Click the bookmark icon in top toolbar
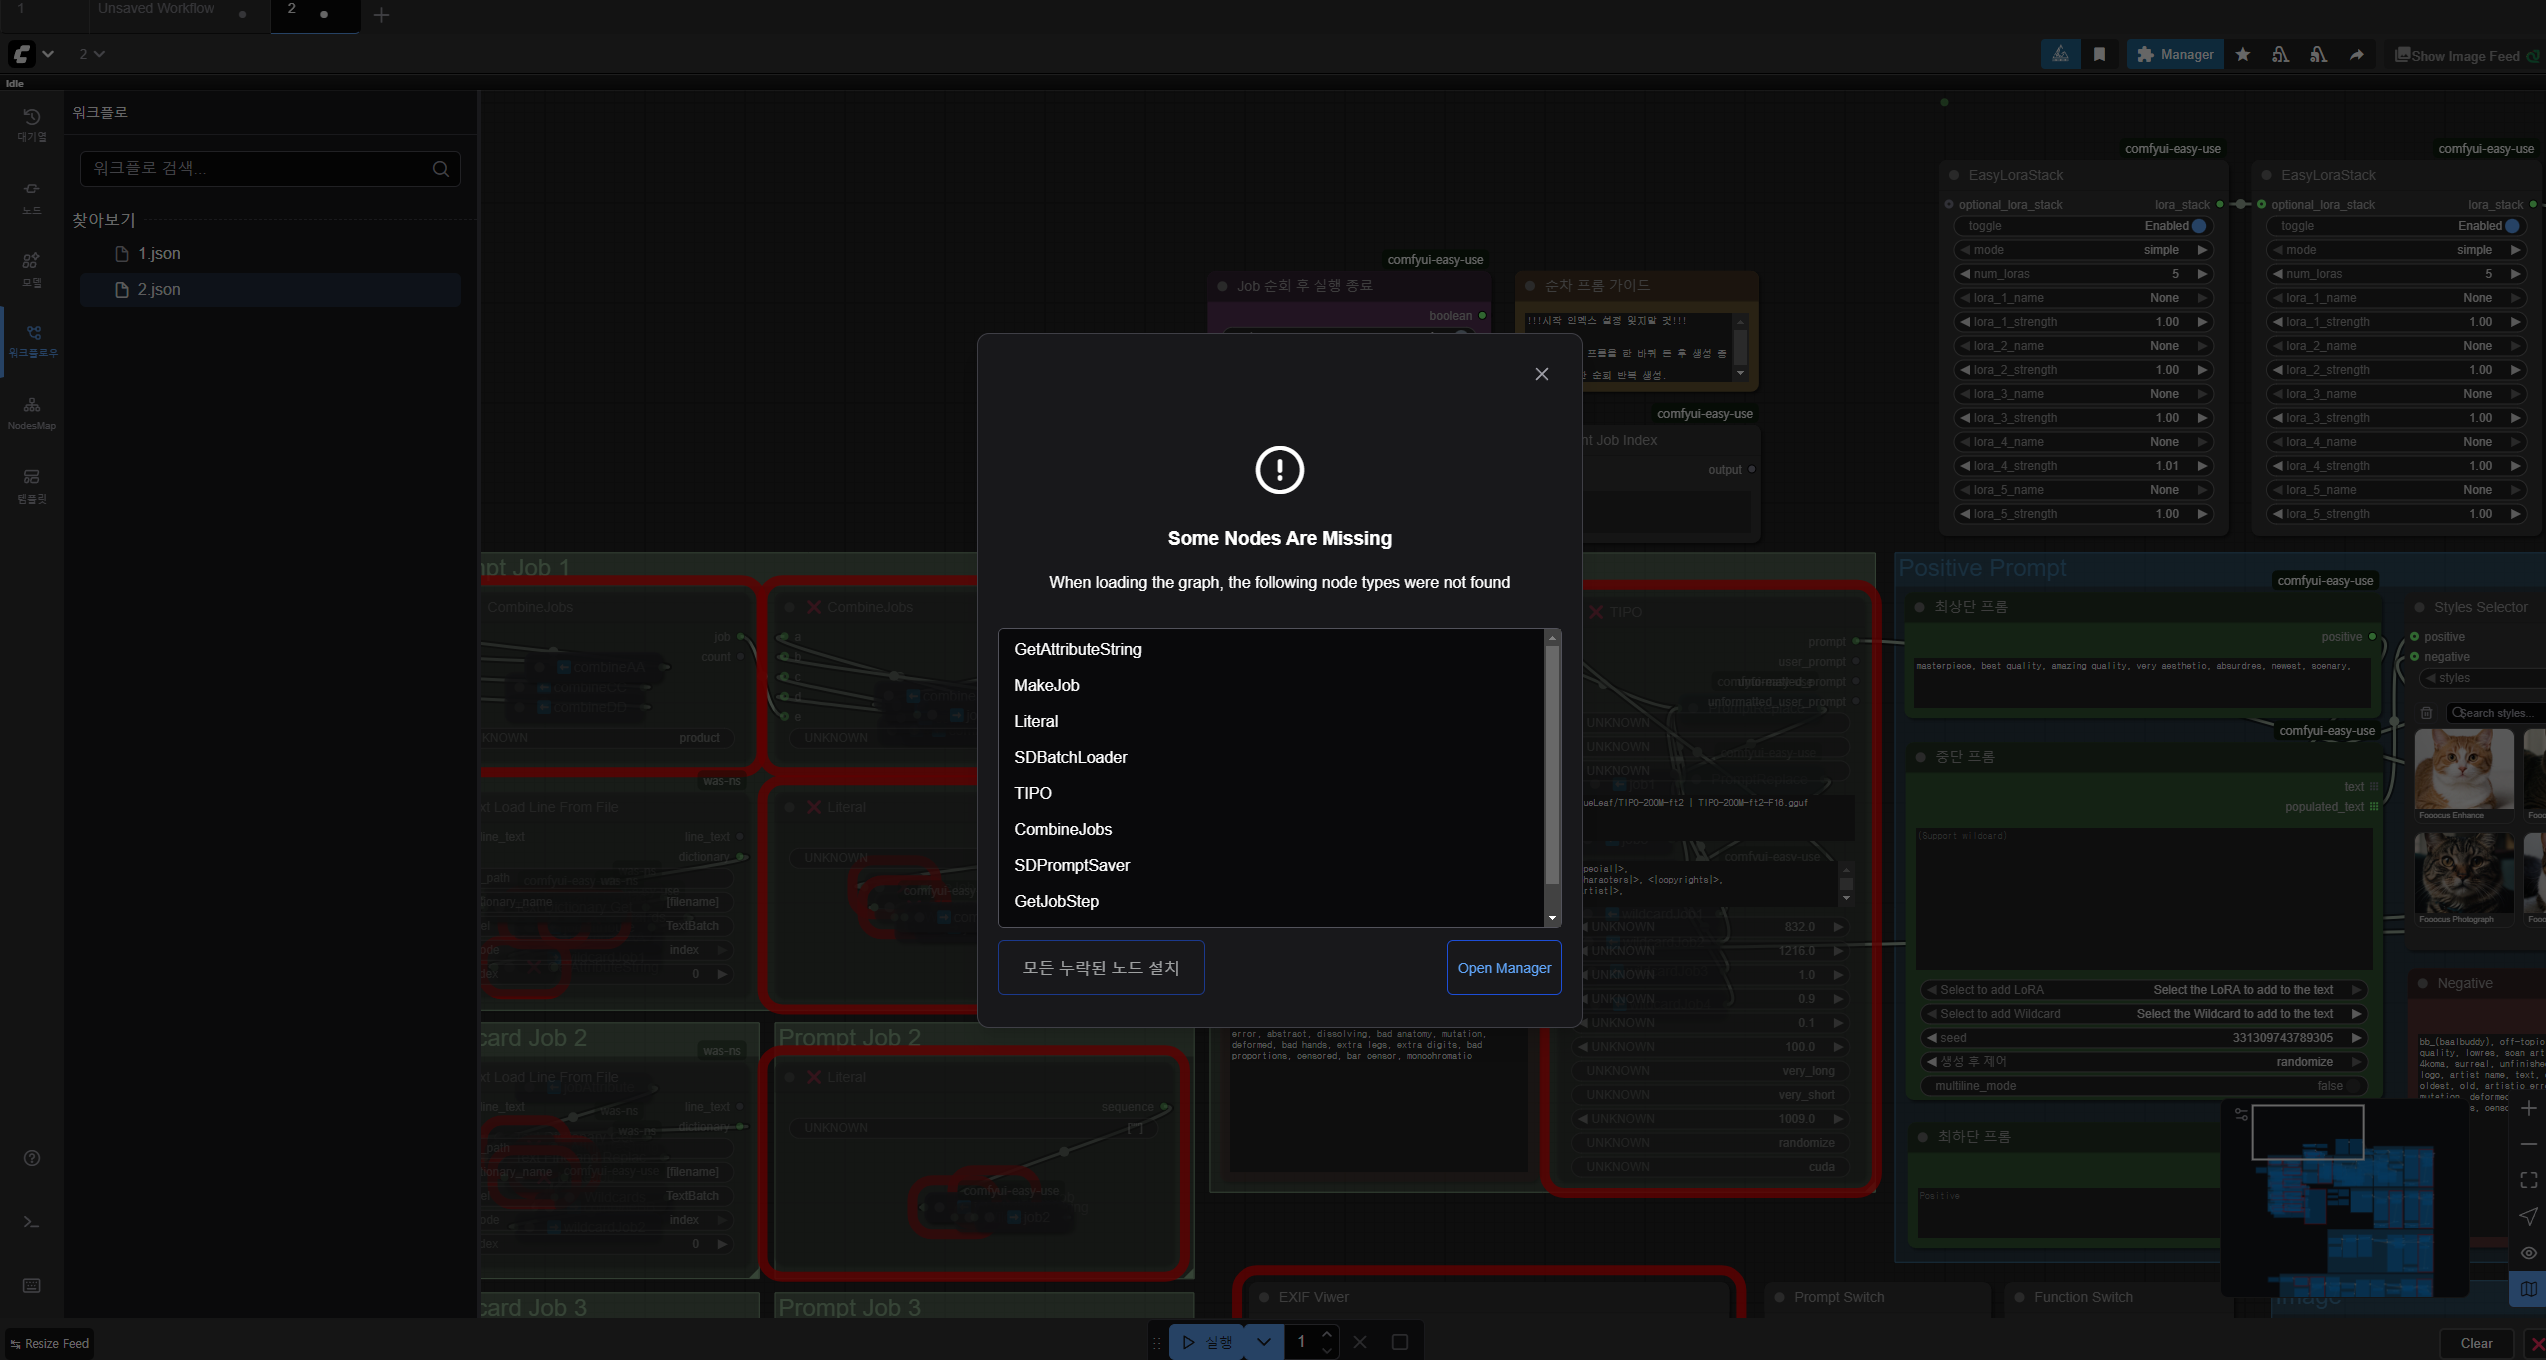 (2099, 55)
